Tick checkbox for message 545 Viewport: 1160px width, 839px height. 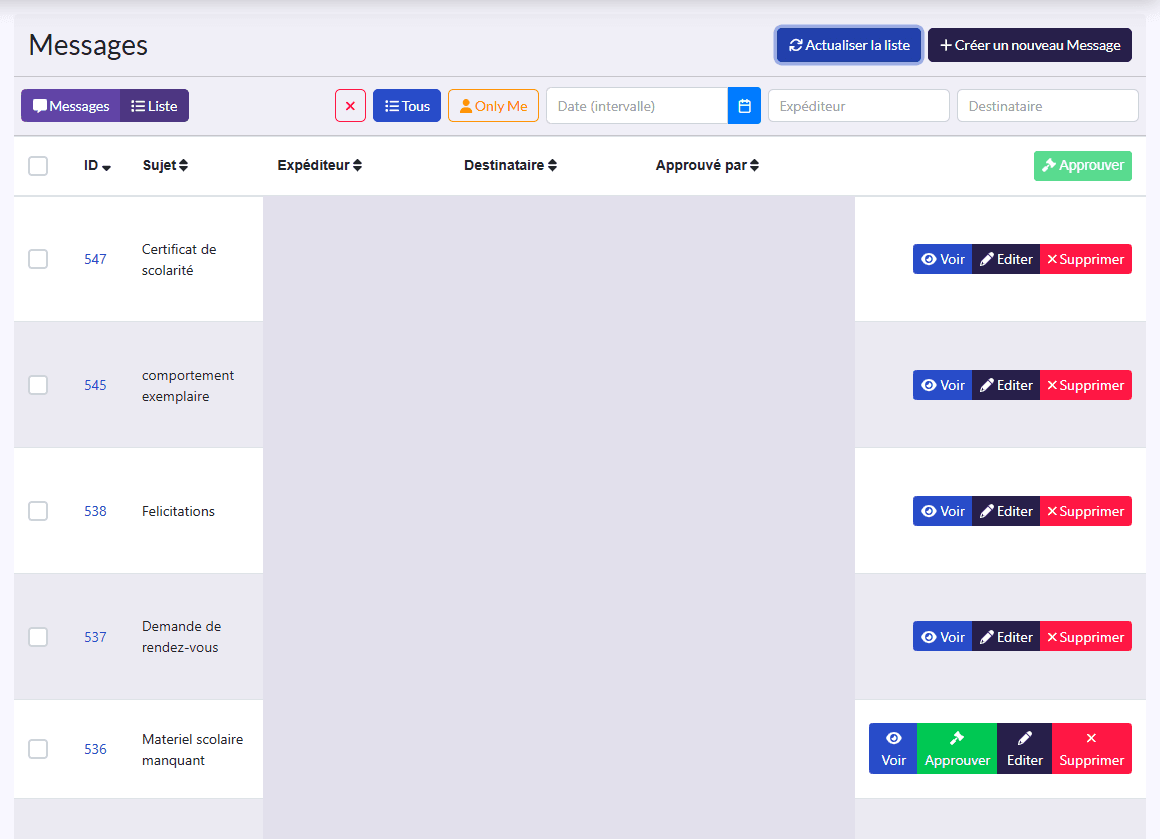(x=38, y=385)
